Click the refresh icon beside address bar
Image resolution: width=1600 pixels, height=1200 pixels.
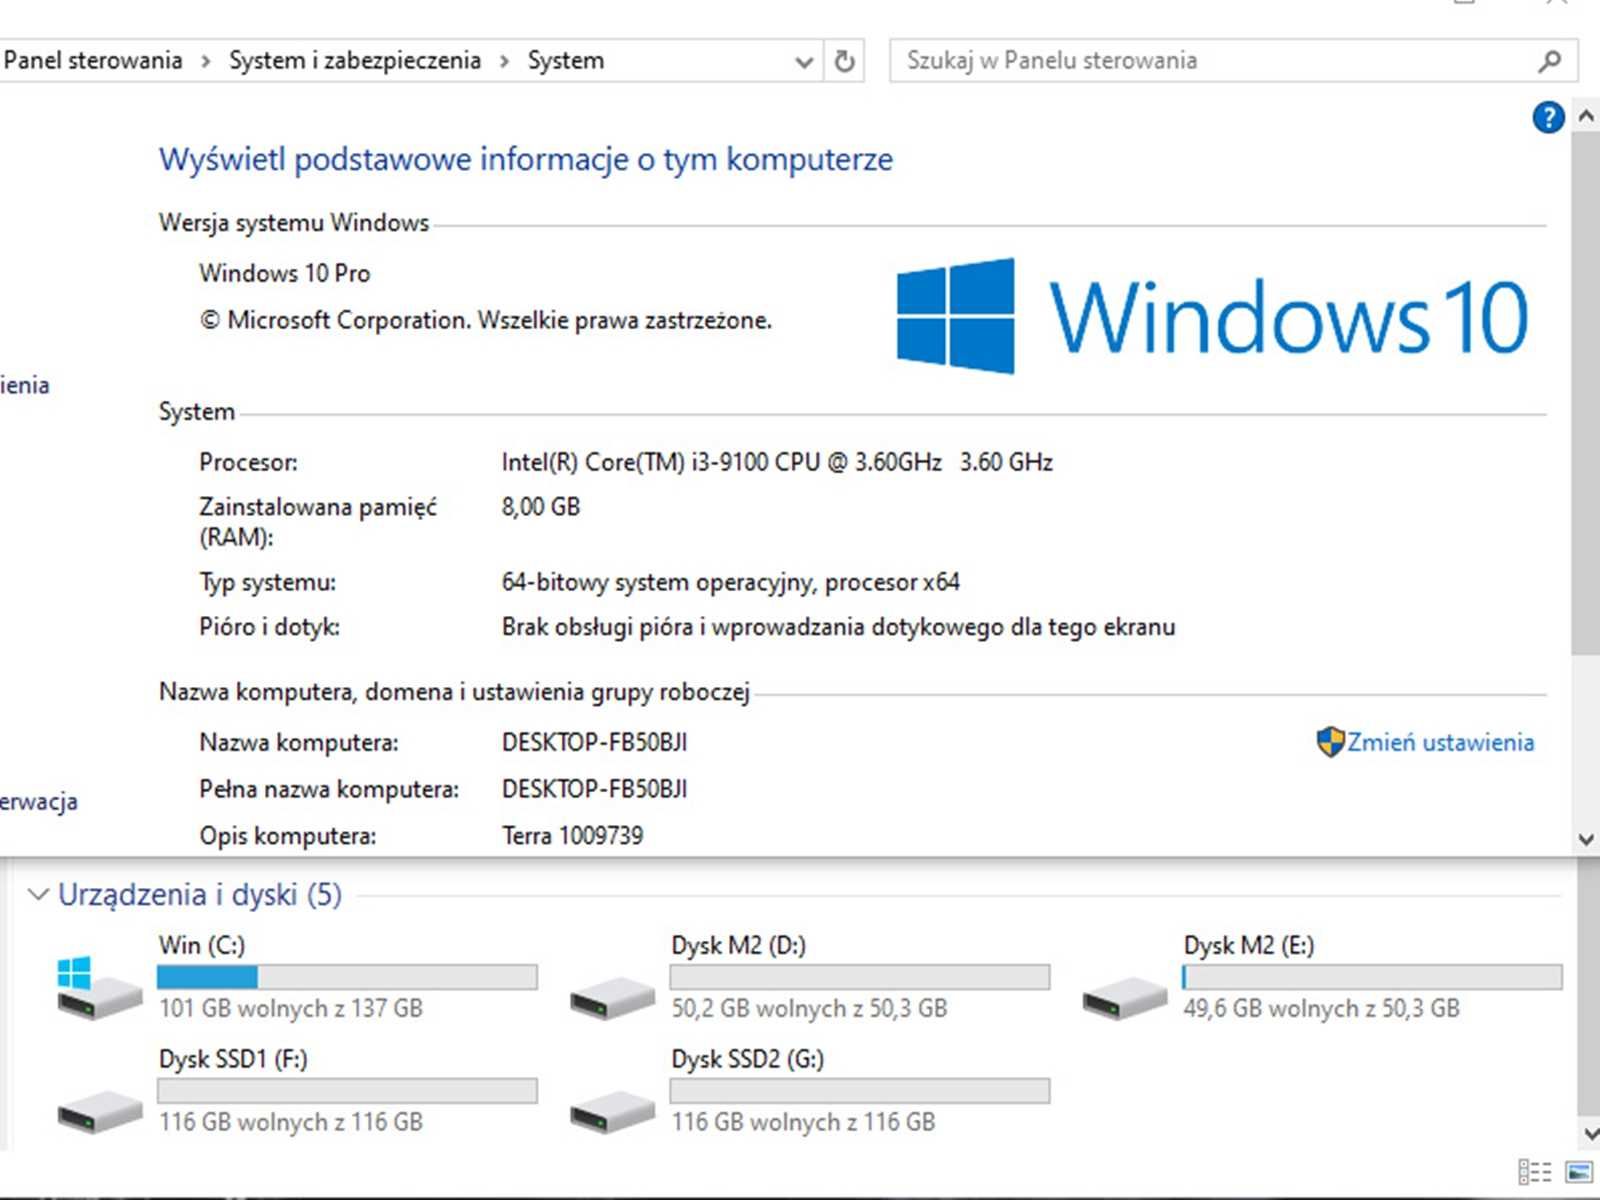[x=845, y=61]
